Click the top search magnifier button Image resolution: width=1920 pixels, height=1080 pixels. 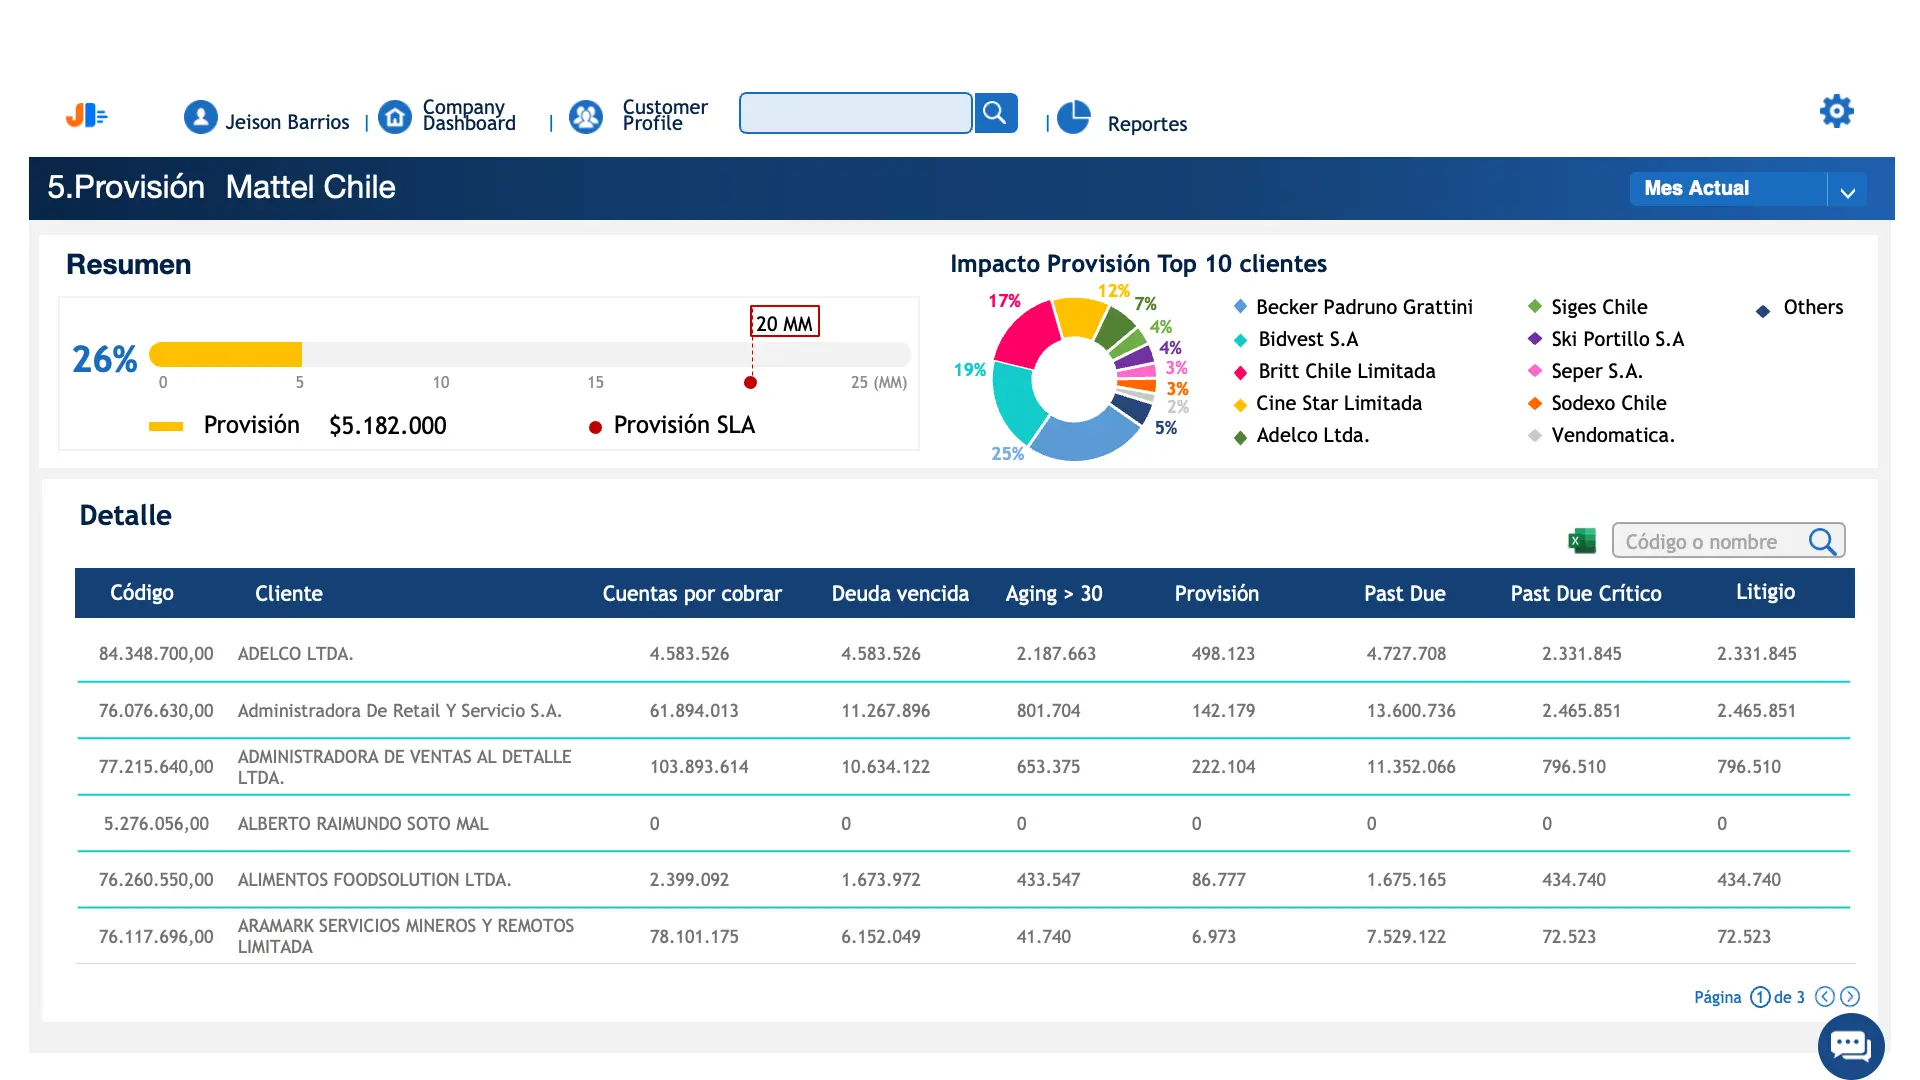[x=995, y=113]
